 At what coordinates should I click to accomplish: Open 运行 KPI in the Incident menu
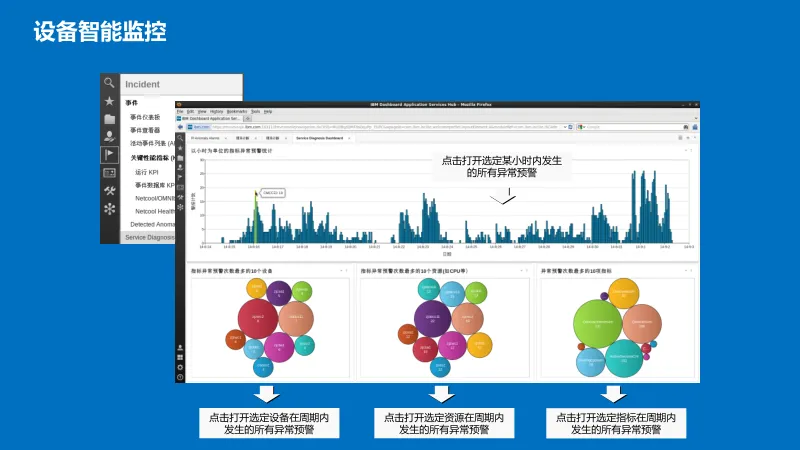coord(146,172)
